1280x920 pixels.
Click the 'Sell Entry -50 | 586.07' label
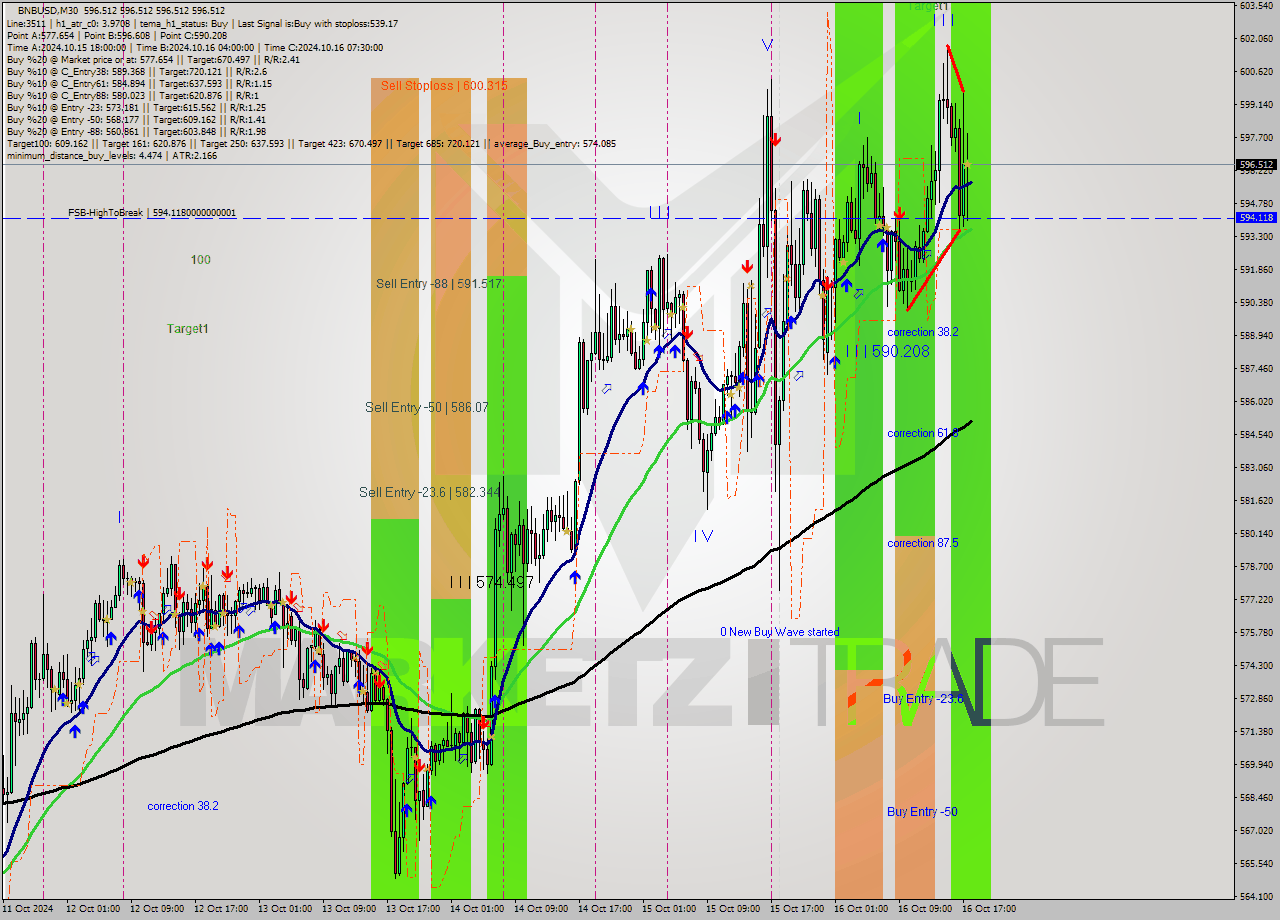[x=427, y=407]
